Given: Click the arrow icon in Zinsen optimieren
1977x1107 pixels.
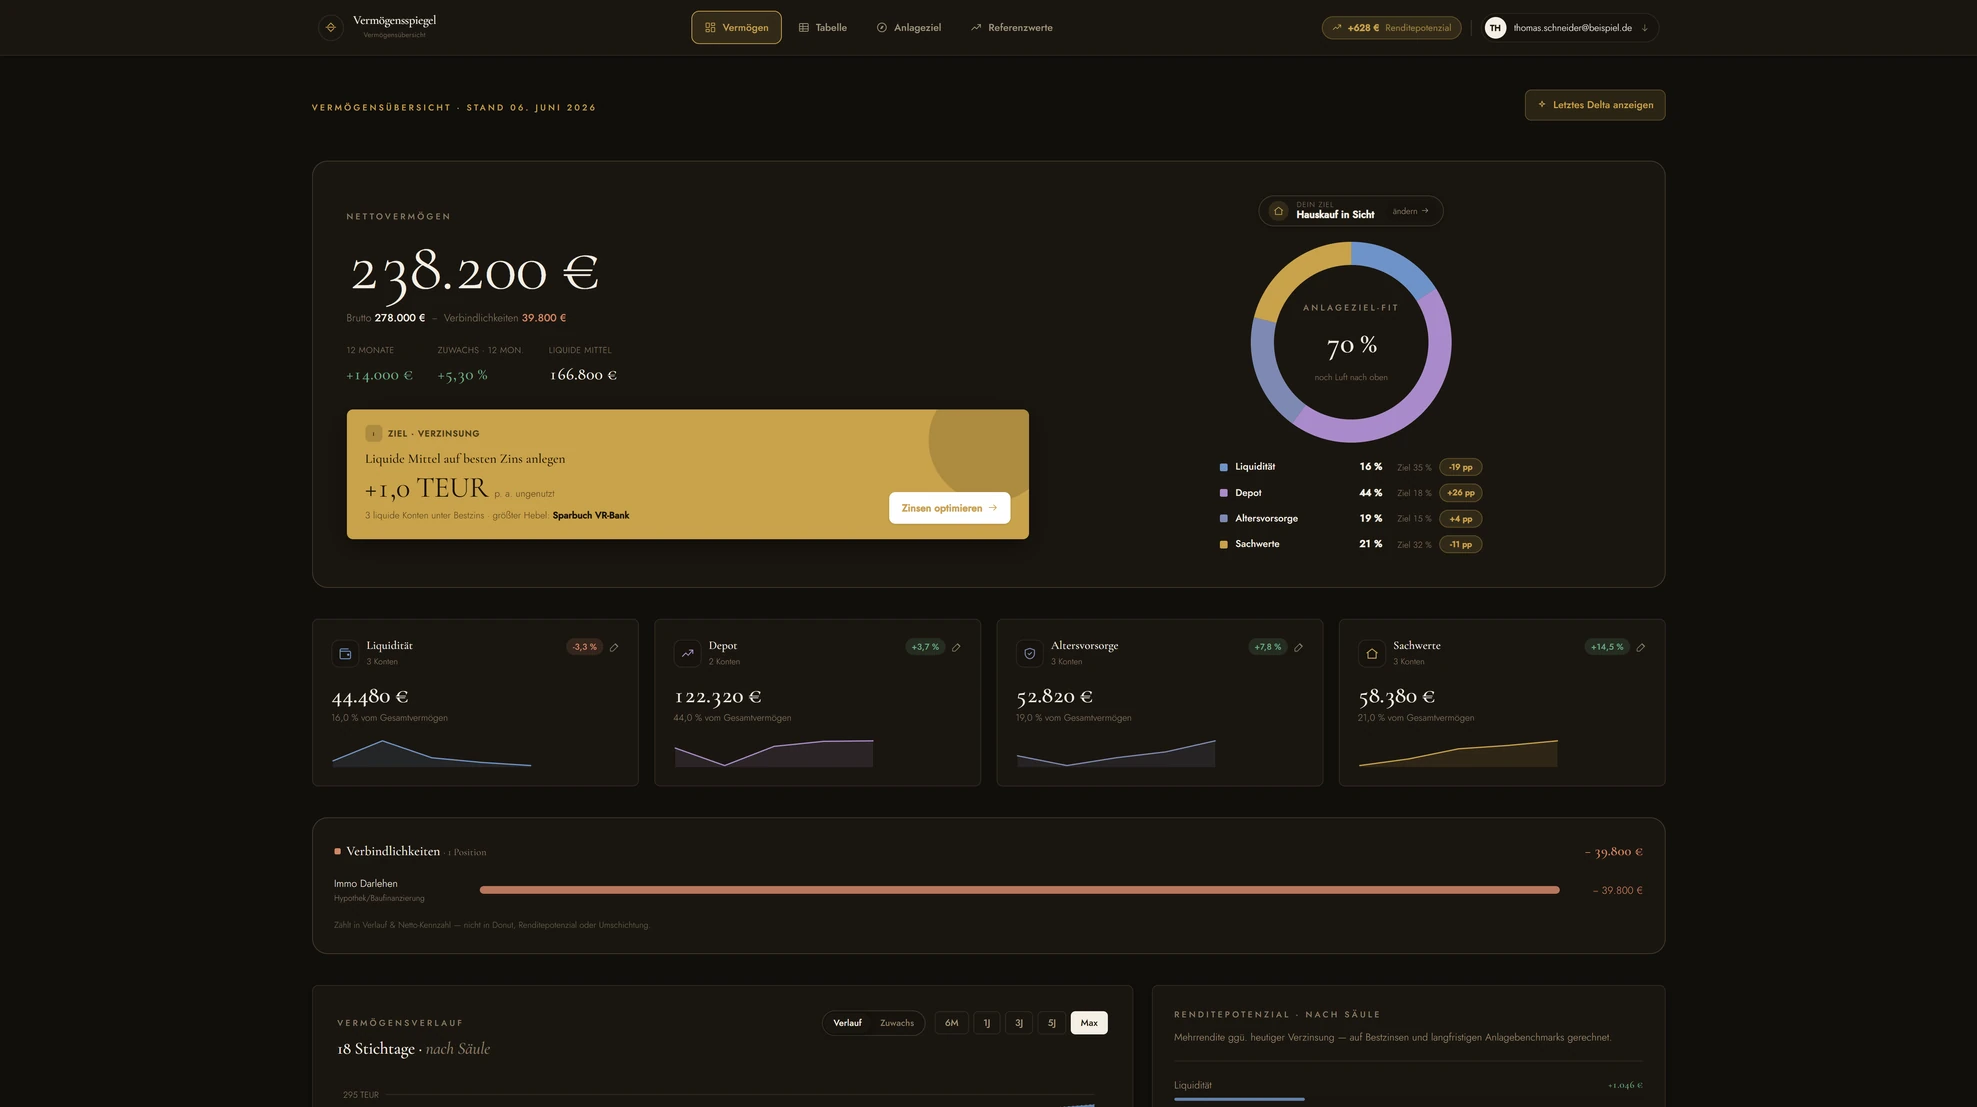Looking at the screenshot, I should tap(992, 508).
